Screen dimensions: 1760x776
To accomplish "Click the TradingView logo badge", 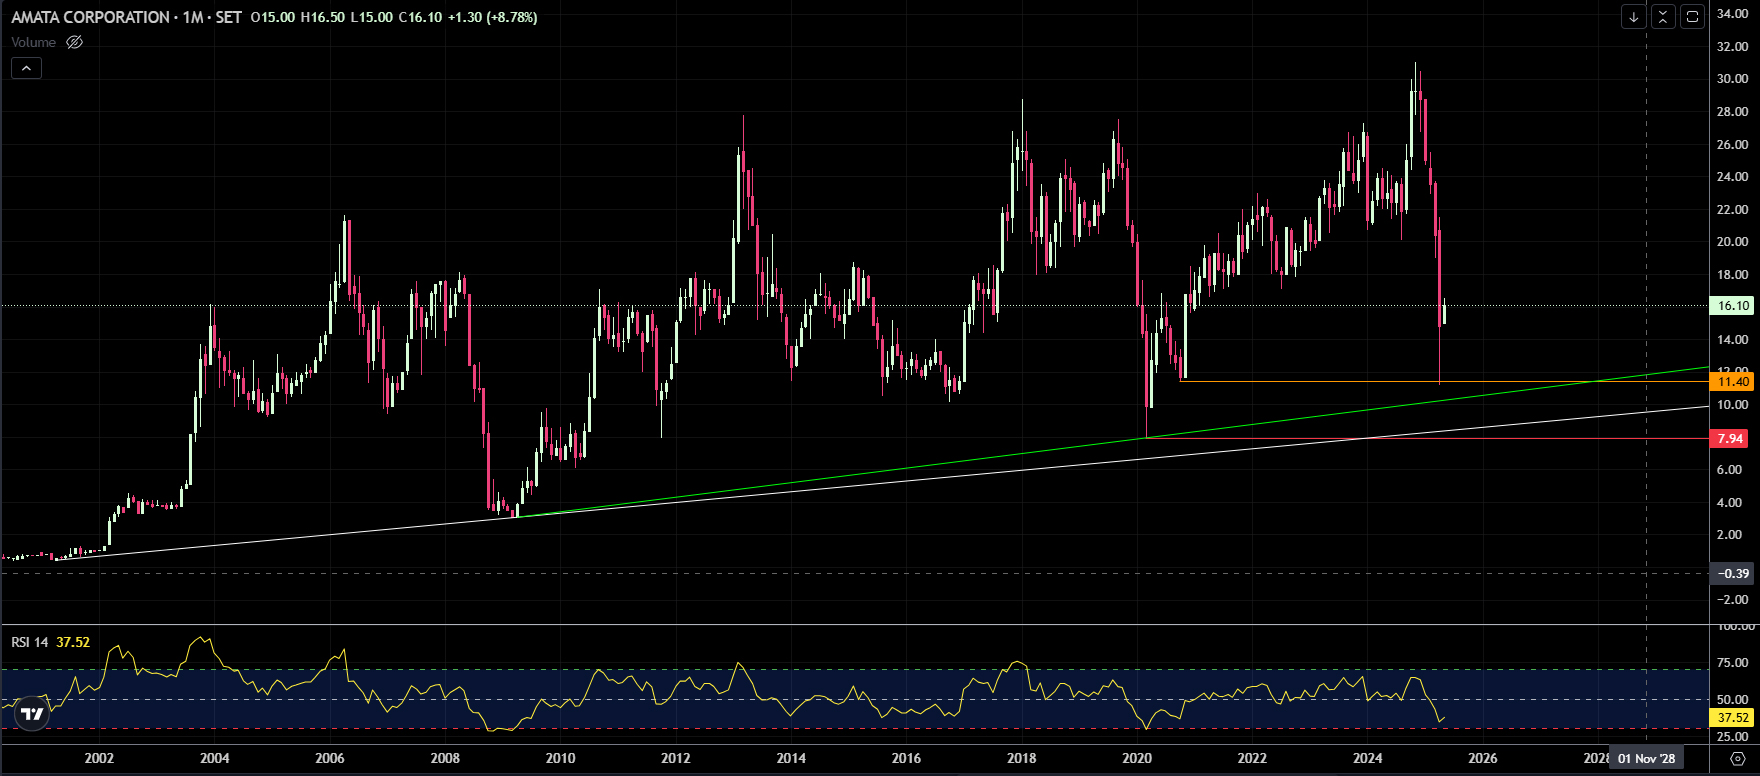I will (31, 713).
